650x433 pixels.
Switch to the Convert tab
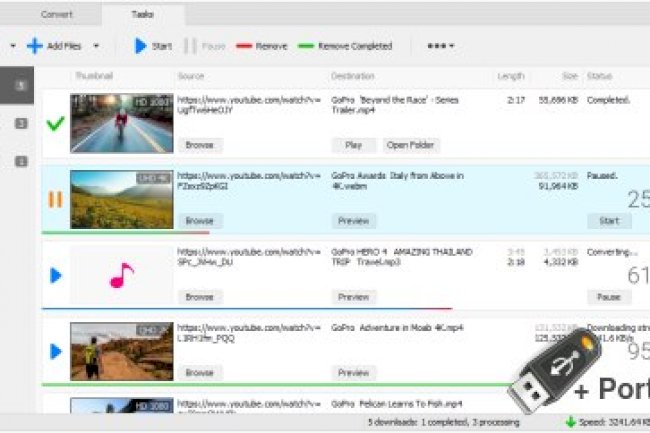click(x=57, y=15)
